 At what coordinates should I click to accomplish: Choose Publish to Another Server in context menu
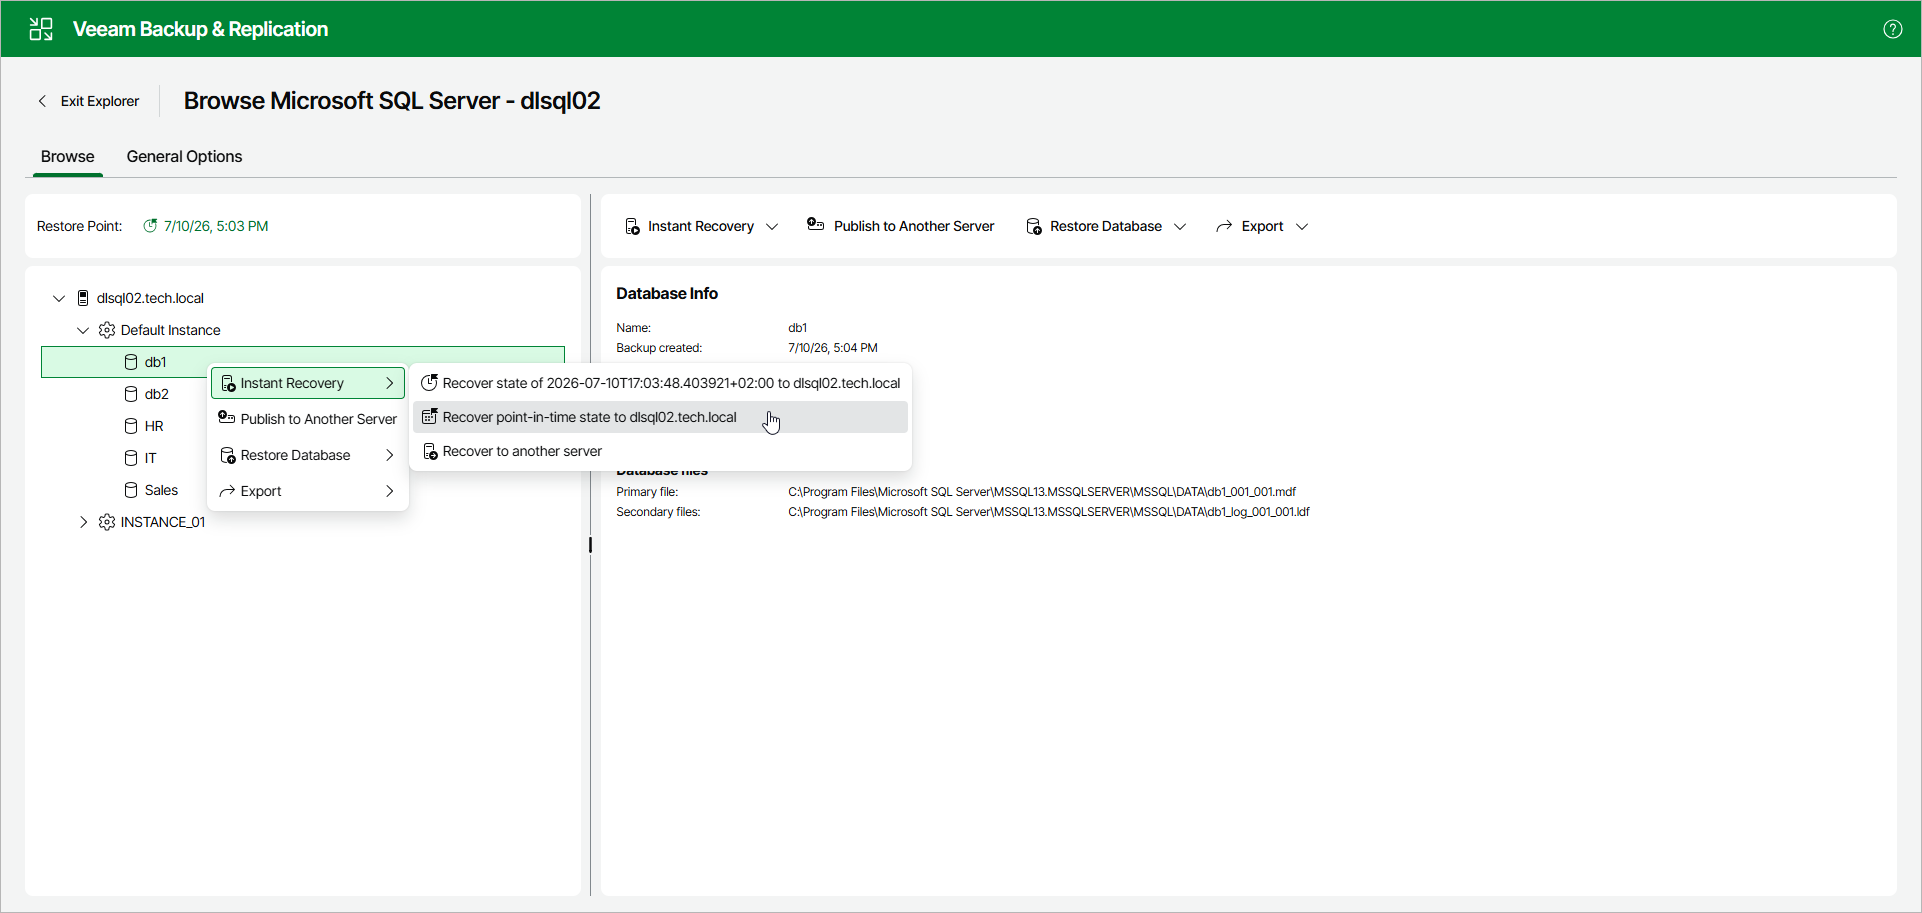pyautogui.click(x=308, y=419)
